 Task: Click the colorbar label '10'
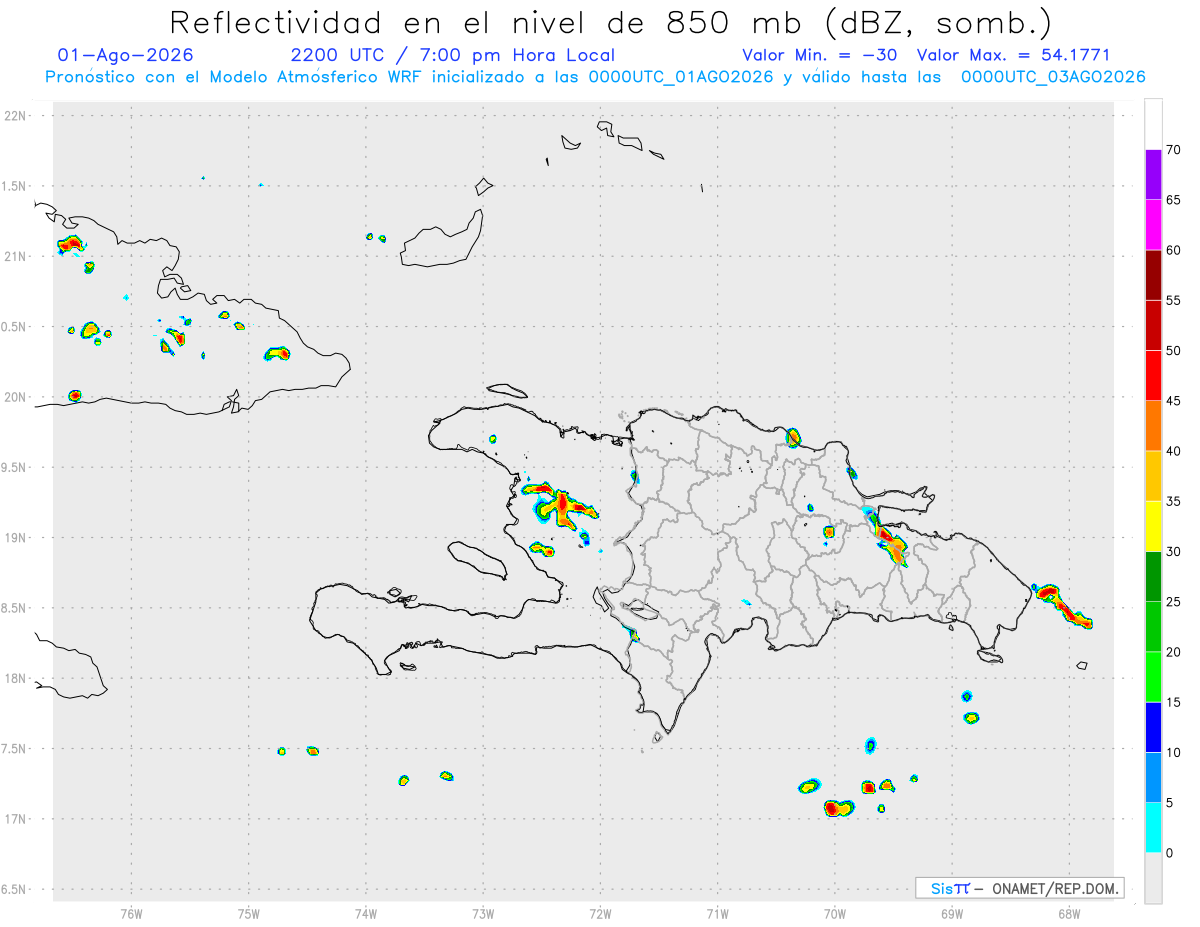[1173, 752]
